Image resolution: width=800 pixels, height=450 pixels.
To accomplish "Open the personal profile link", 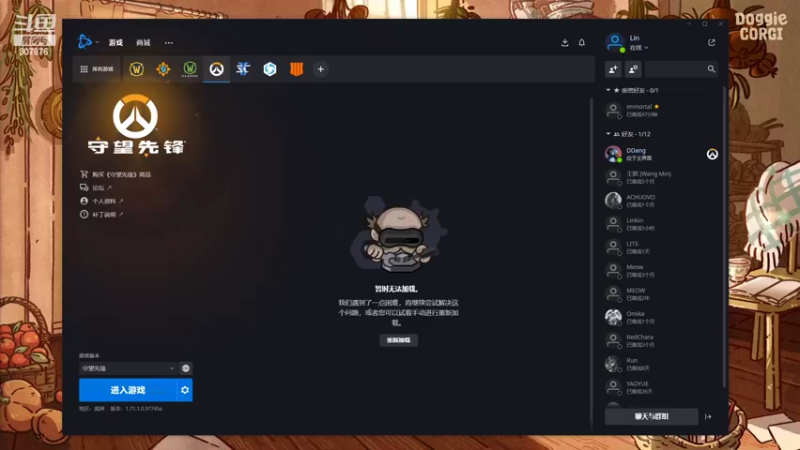I will point(102,201).
